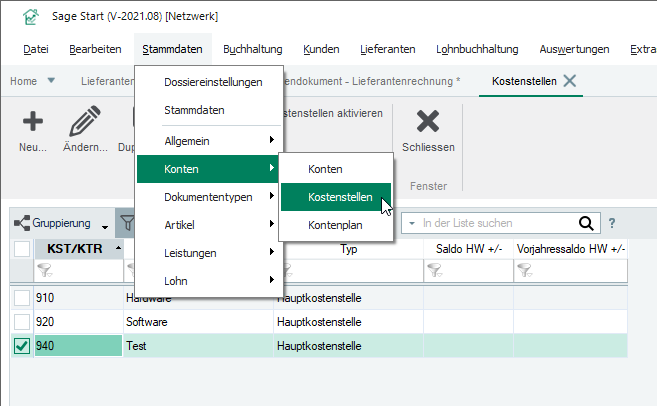Click the filter funnel under Vorjahressaldo HW column
Viewport: 657px width, 406px height.
524,270
